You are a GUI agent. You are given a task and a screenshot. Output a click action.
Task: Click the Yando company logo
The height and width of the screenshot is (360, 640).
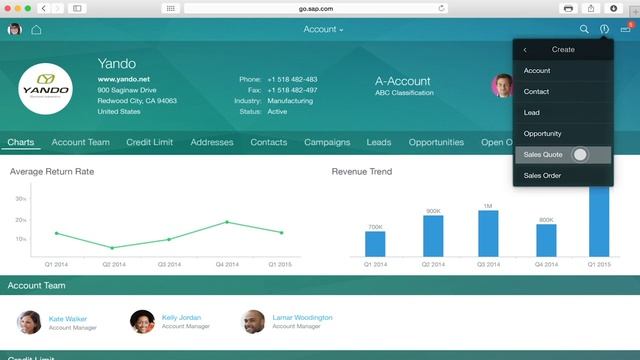click(46, 89)
